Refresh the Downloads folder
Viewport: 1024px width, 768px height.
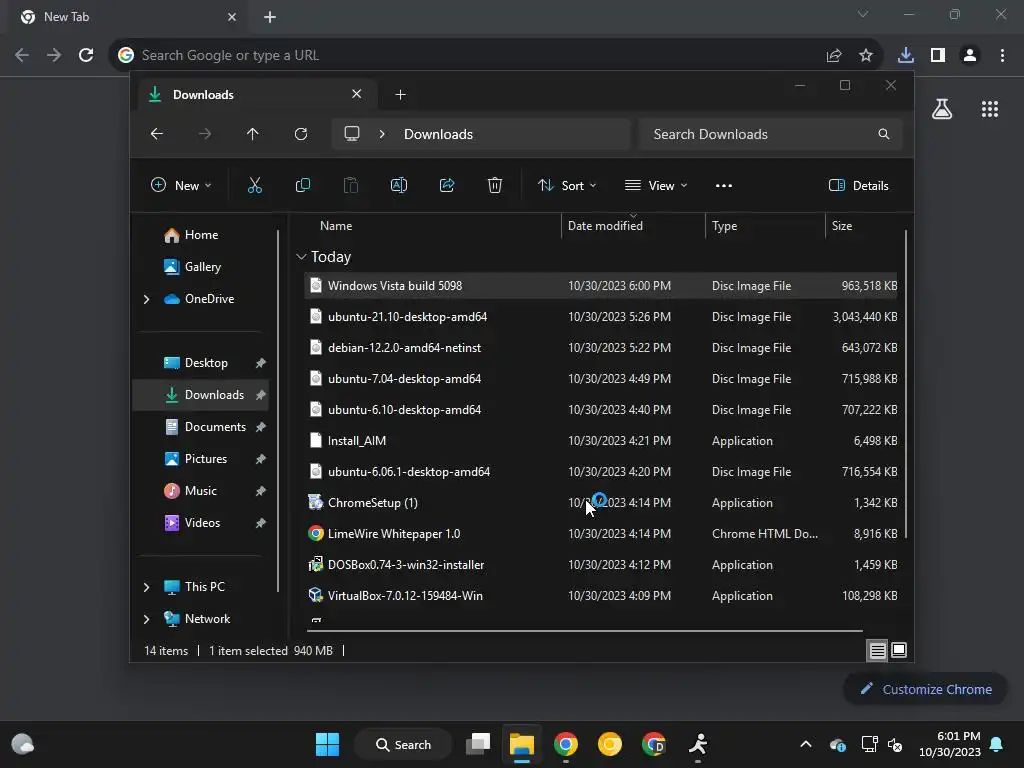pyautogui.click(x=300, y=134)
